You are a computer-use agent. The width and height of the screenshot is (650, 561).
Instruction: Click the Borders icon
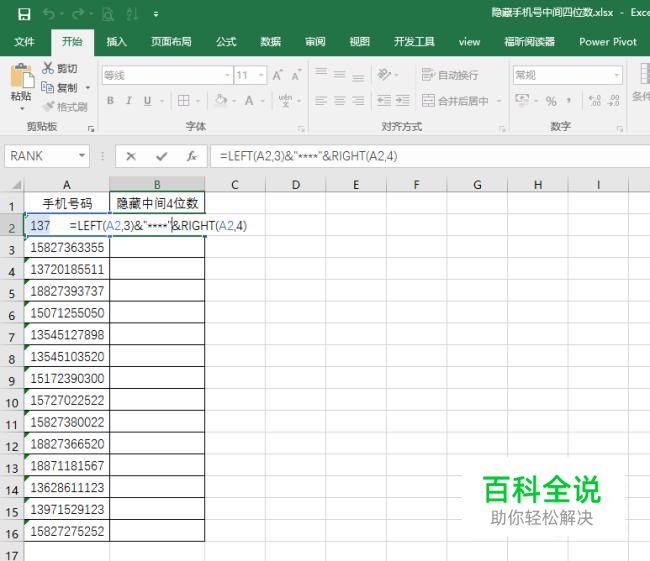click(x=184, y=101)
